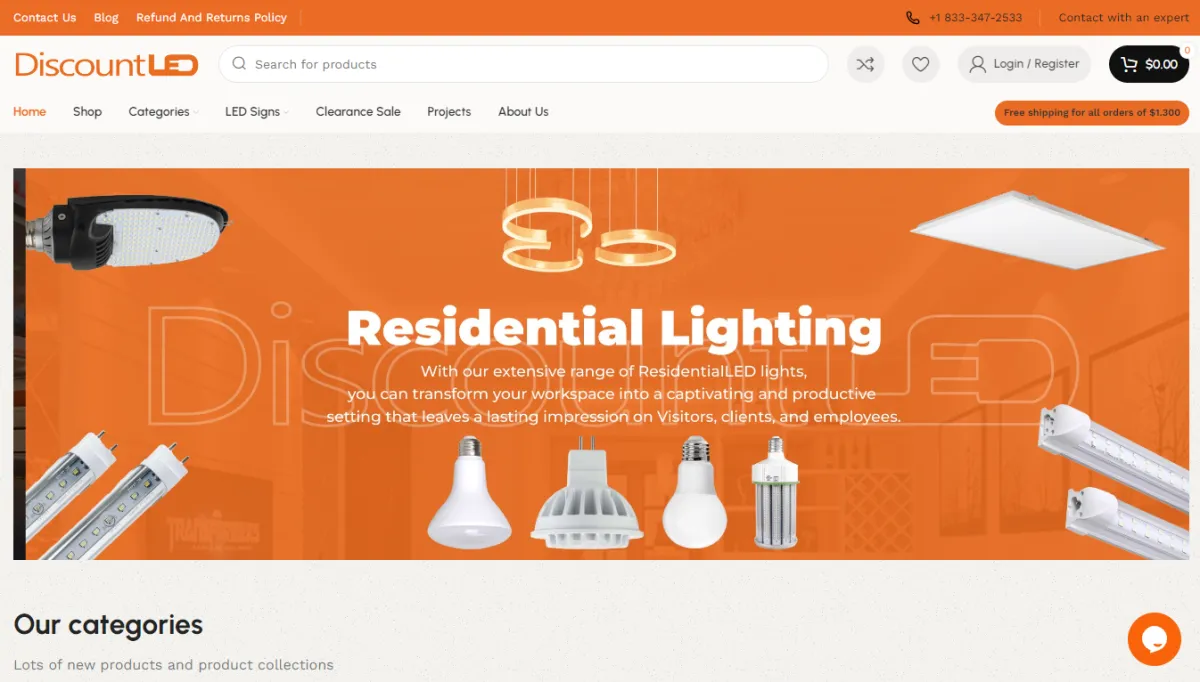Open the Refund And Returns Policy link

[211, 17]
